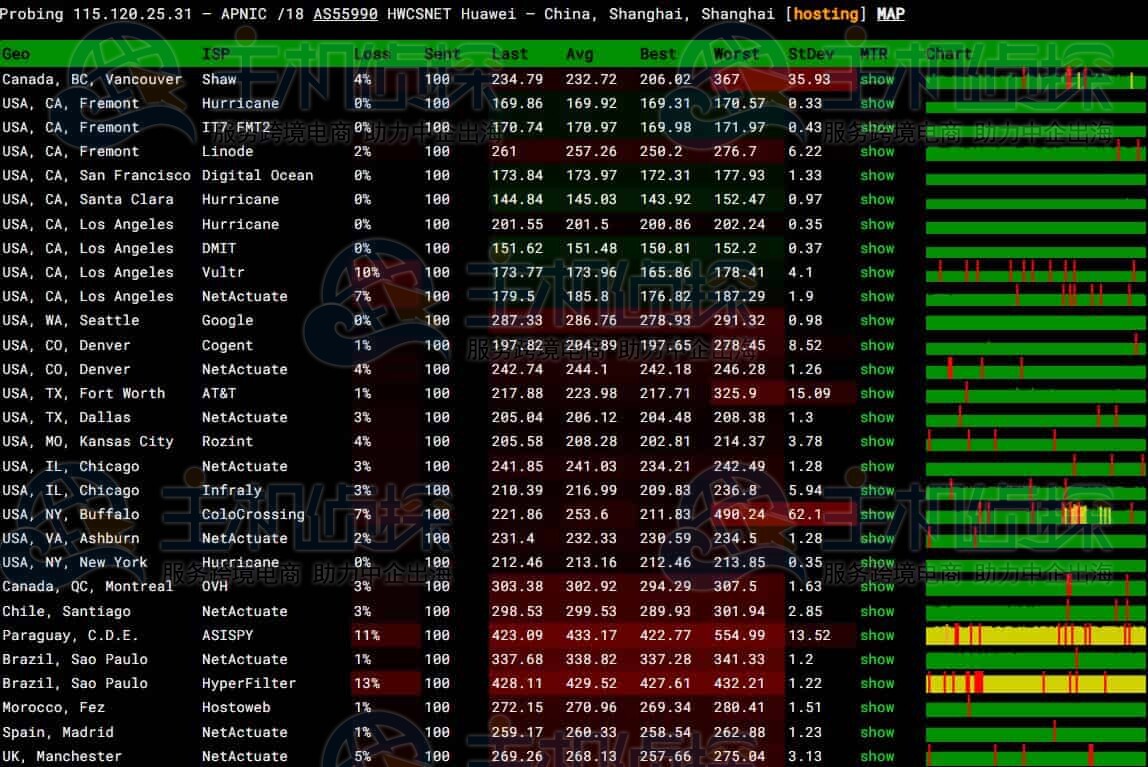Show MTR for Fremont Linode row

tap(877, 151)
